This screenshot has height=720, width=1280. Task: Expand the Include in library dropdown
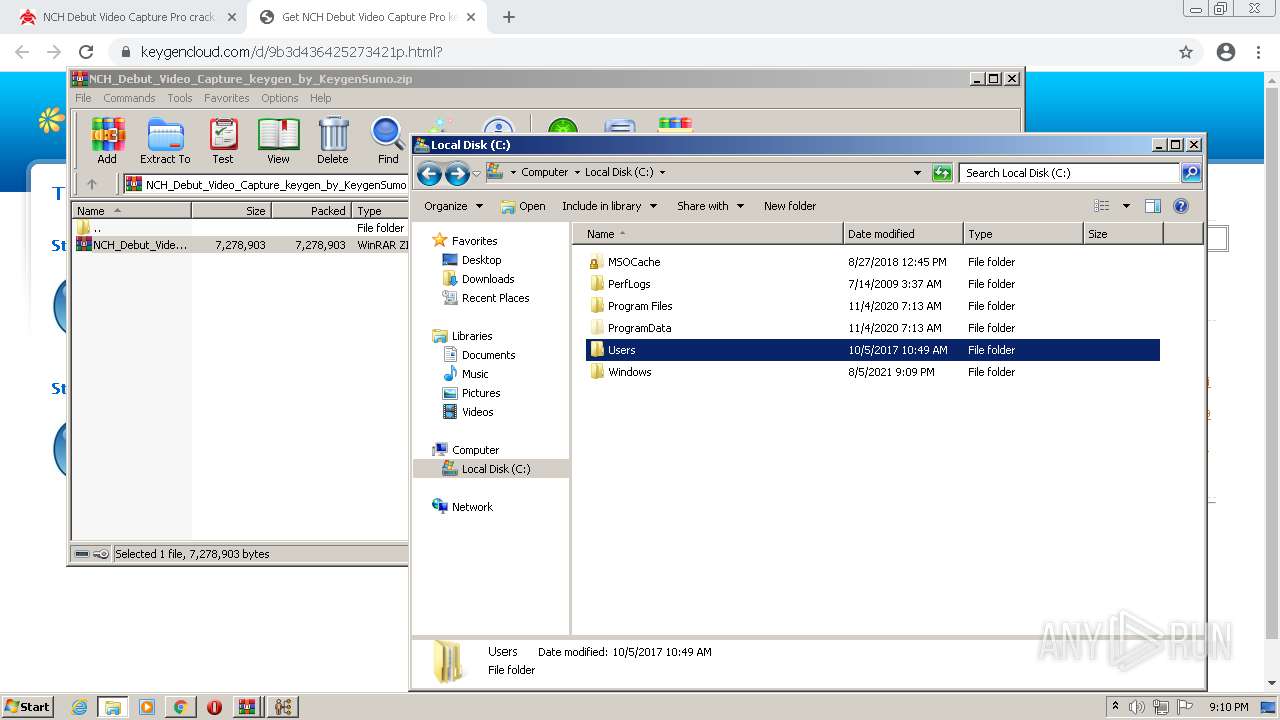653,206
